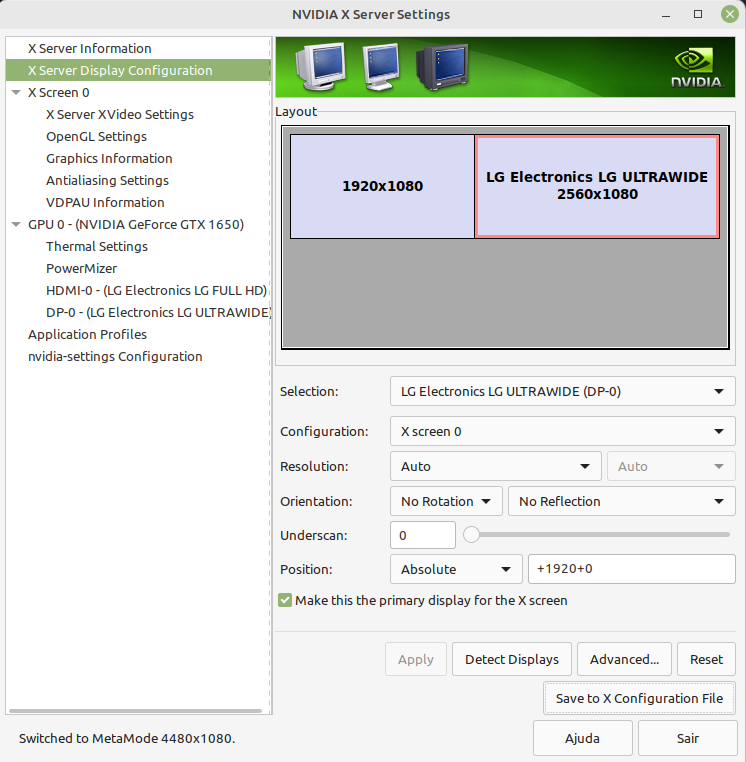Click the position offset +1920+0 field
Screen dimensions: 746x762
pyautogui.click(x=631, y=569)
